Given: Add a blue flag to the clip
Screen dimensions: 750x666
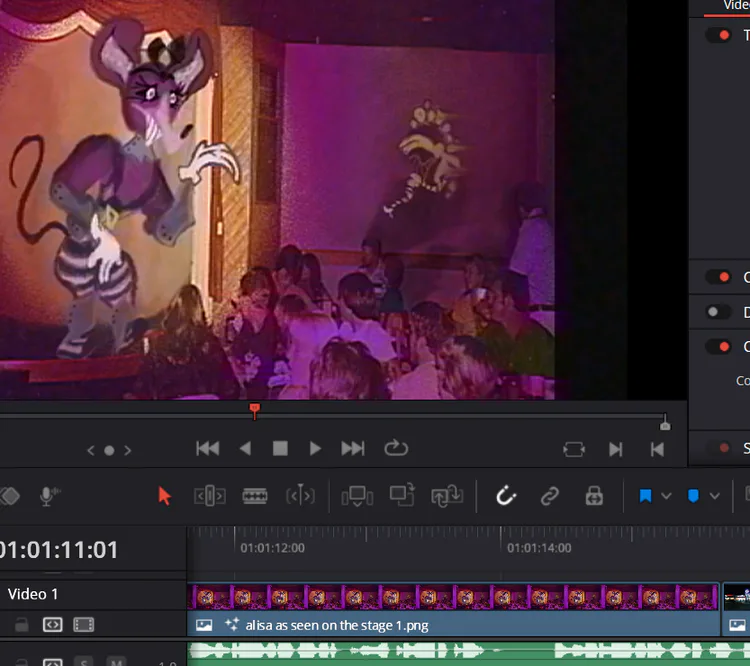Looking at the screenshot, I should pyautogui.click(x=645, y=496).
